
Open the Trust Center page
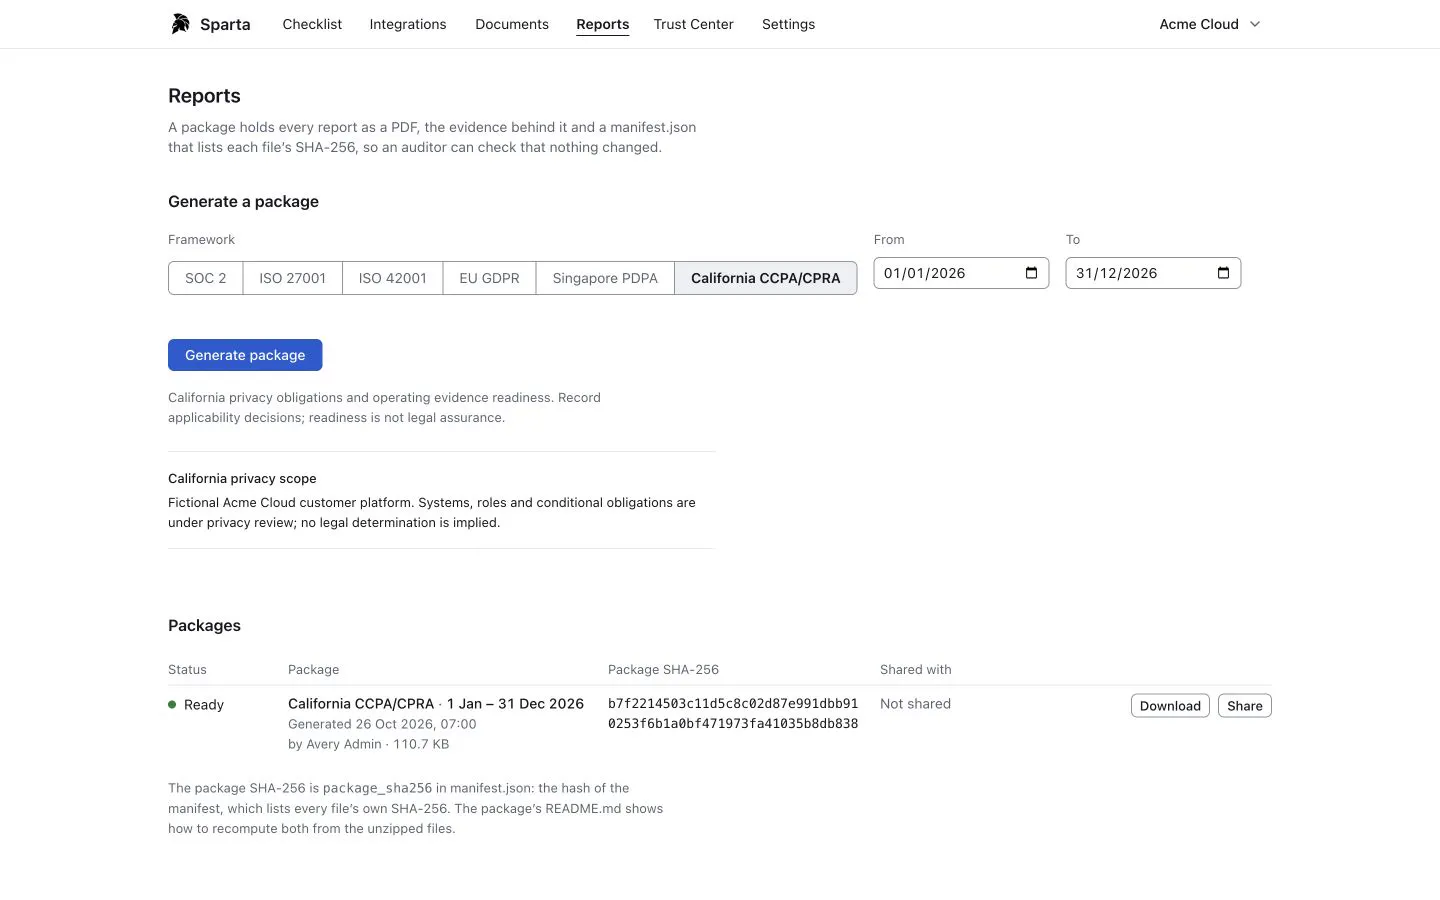(x=694, y=24)
